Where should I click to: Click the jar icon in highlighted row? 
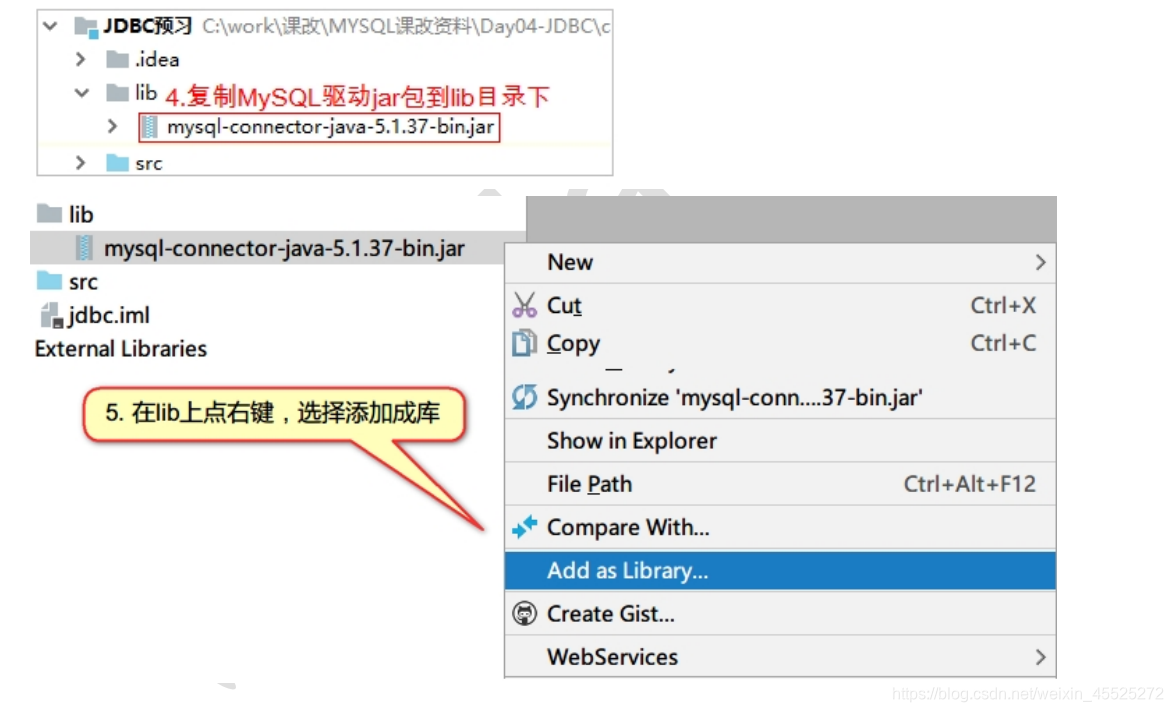coord(85,248)
